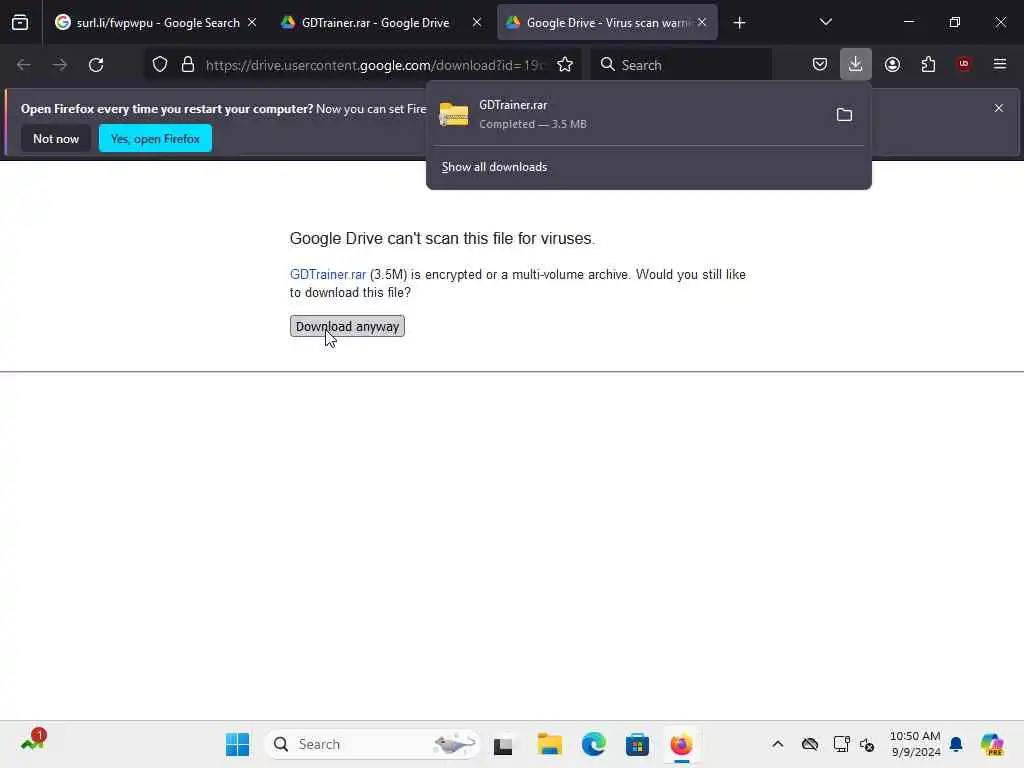Viewport: 1024px width, 768px height.
Task: Open Task View on the taskbar
Action: (x=503, y=744)
